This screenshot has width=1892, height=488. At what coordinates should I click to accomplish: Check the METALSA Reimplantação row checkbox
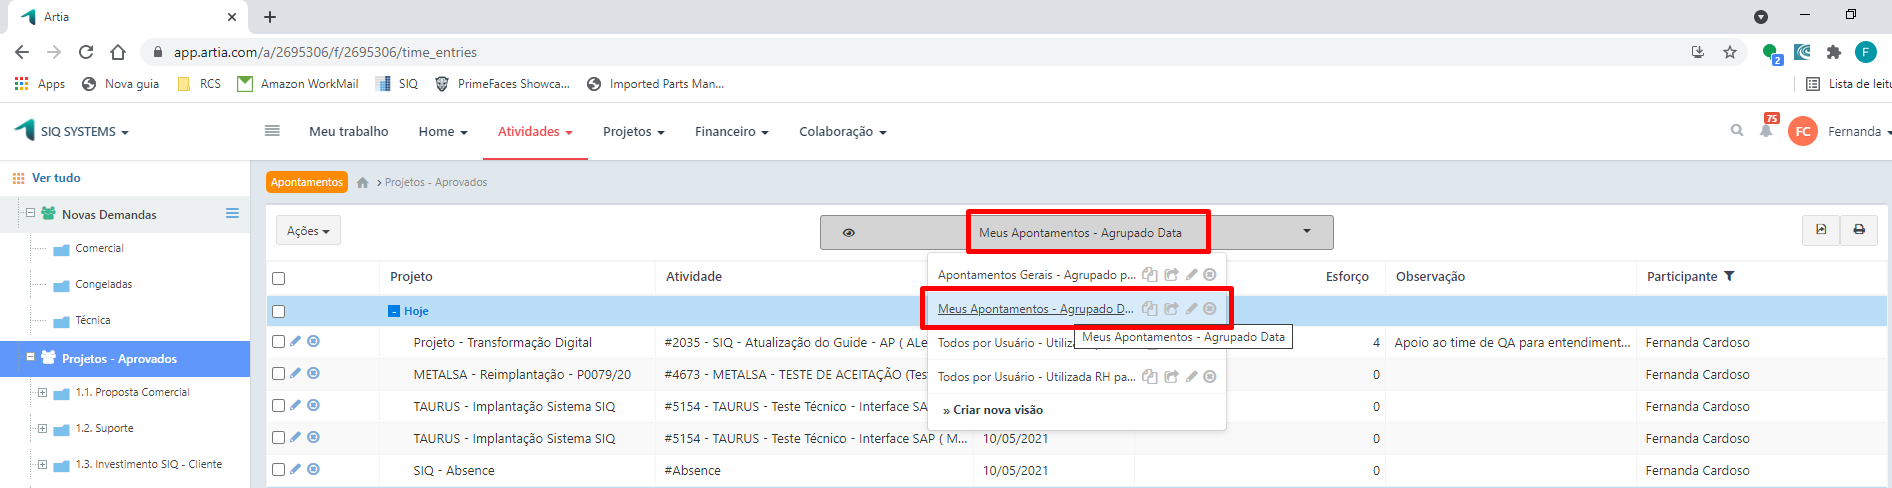pyautogui.click(x=279, y=374)
